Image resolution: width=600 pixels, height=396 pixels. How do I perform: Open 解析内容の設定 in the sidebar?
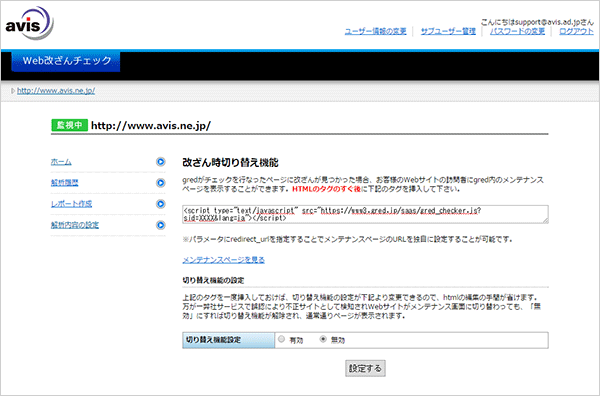tap(75, 225)
